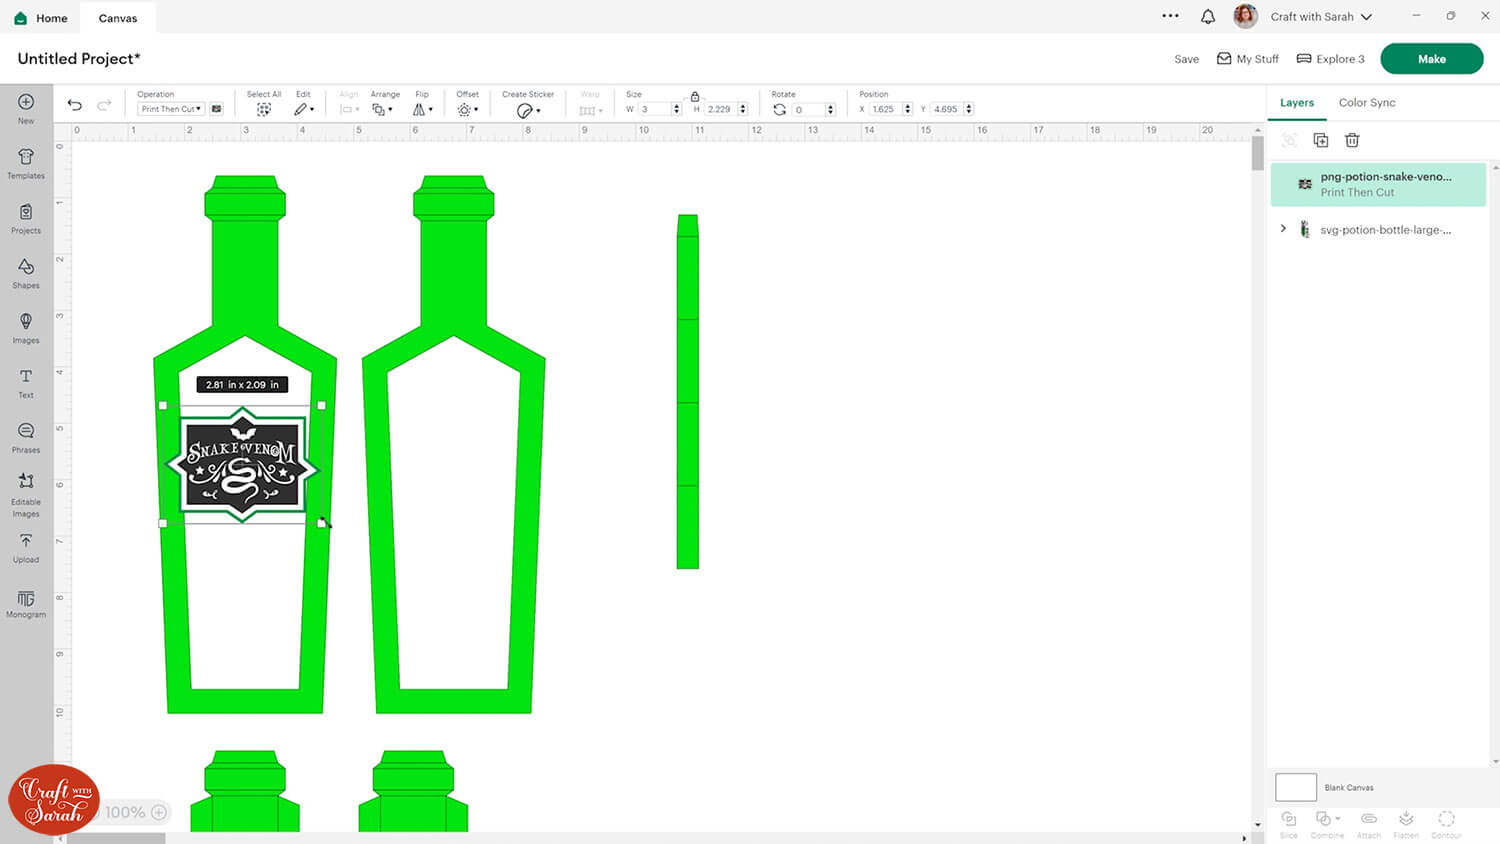This screenshot has width=1500, height=844.
Task: Open the Operation Print Then Cut dropdown
Action: point(171,109)
